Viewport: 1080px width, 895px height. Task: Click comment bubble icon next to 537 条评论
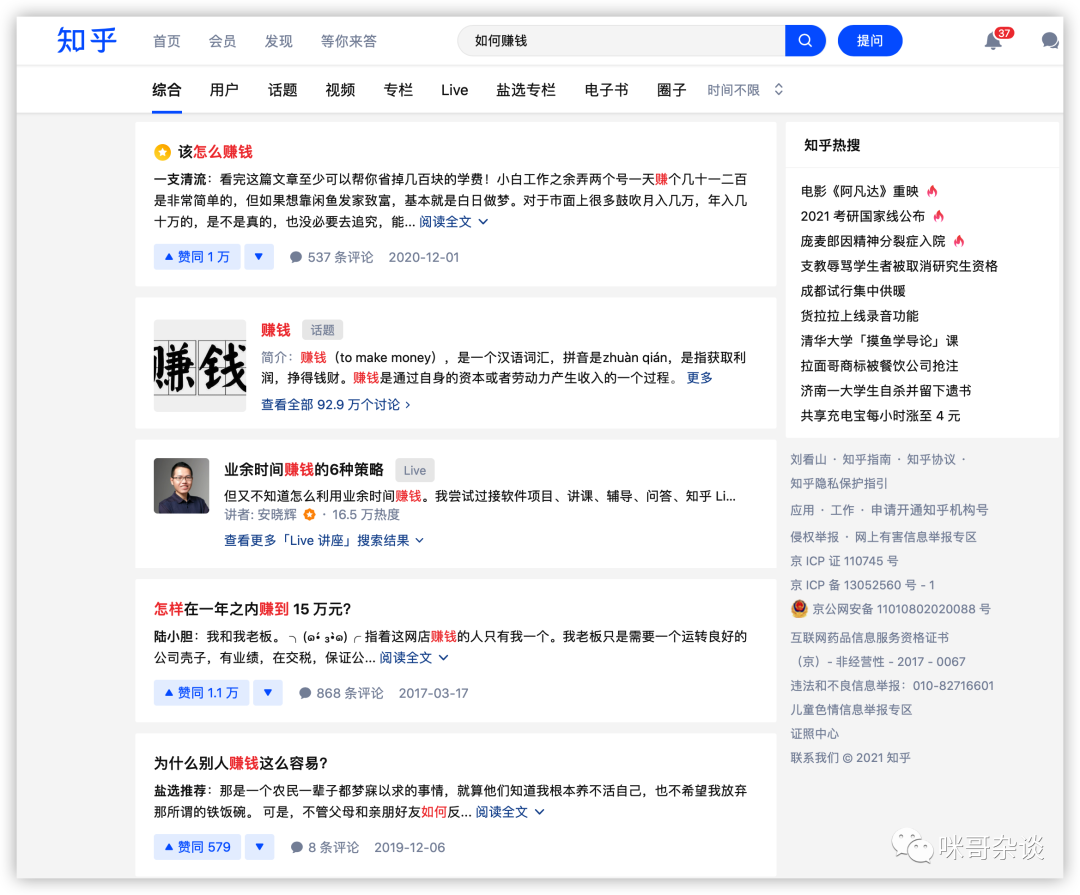point(296,257)
